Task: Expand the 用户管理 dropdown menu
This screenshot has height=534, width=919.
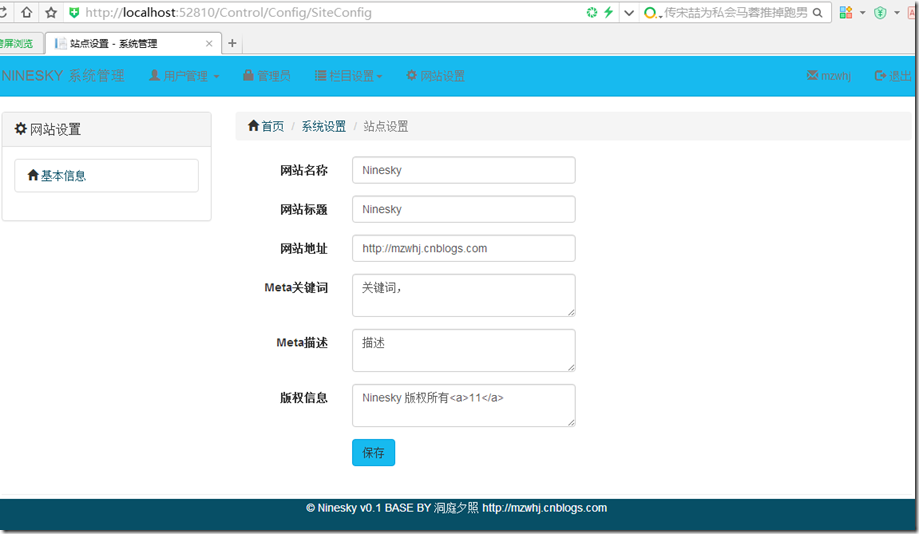Action: pos(184,76)
